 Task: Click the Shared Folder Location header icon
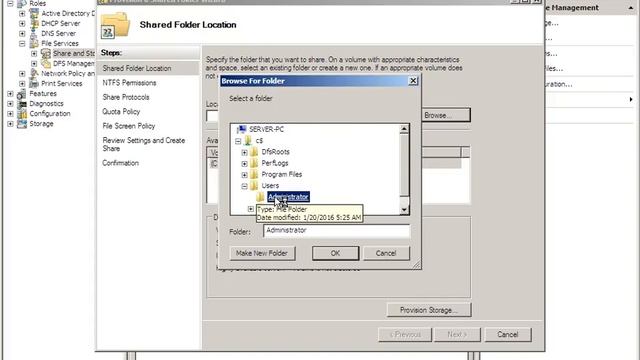coord(115,25)
